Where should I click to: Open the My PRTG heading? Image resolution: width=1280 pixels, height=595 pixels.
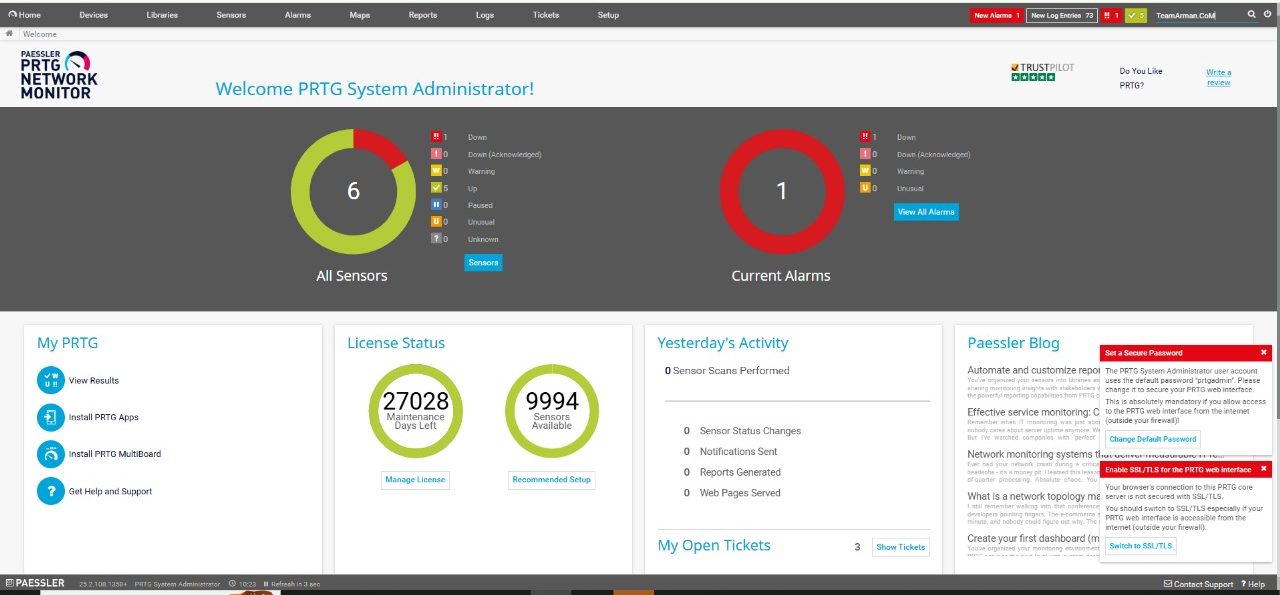(67, 343)
